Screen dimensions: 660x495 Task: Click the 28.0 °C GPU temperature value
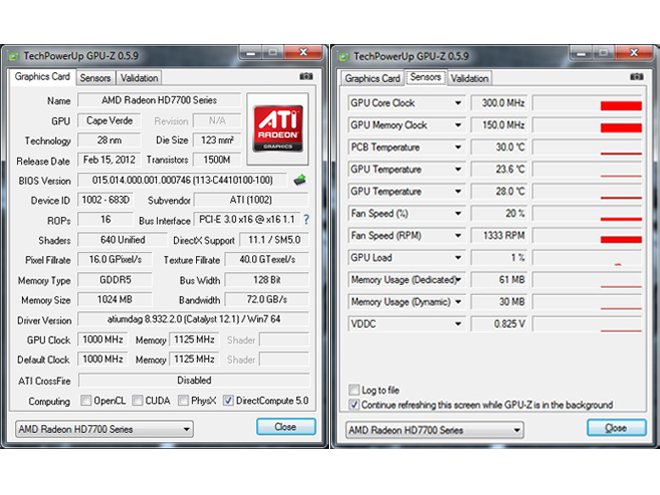498,192
